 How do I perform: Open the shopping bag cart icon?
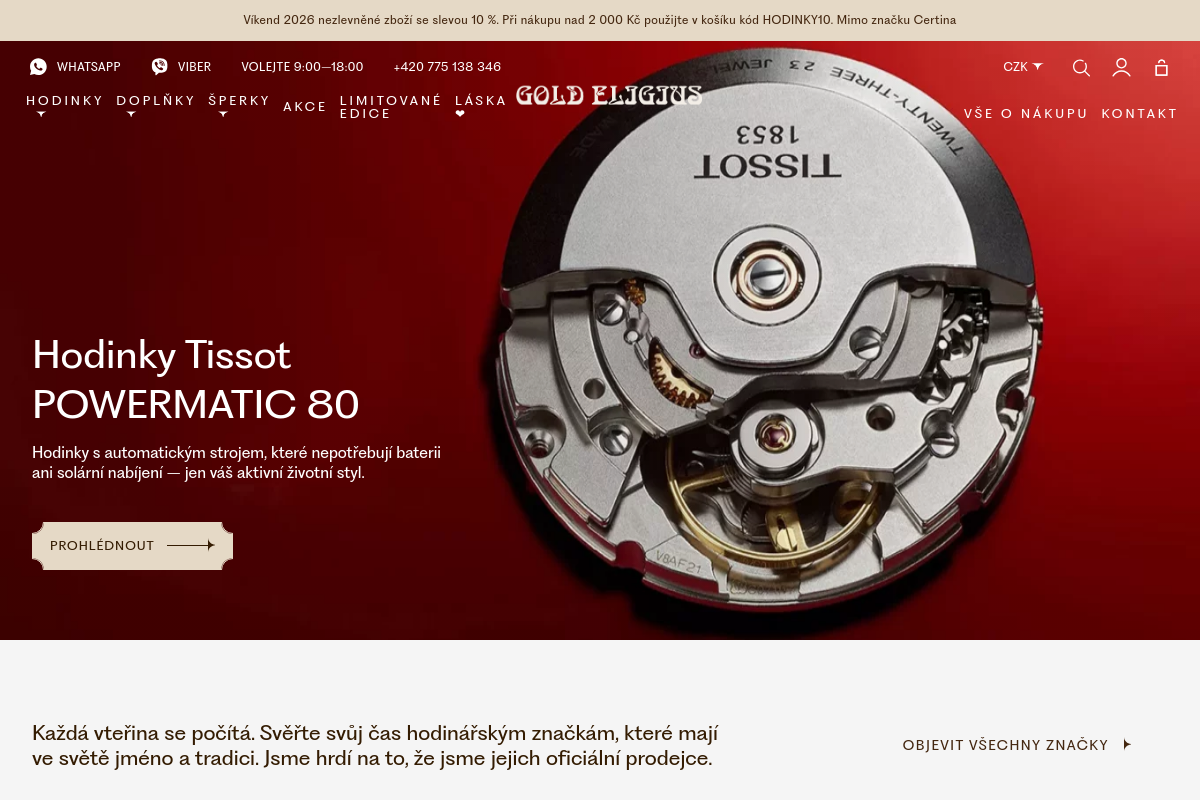(x=1161, y=67)
